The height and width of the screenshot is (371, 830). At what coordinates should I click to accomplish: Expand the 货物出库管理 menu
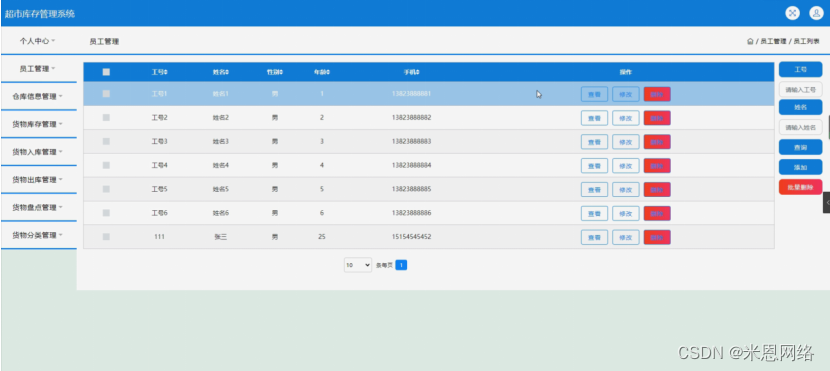(38, 179)
